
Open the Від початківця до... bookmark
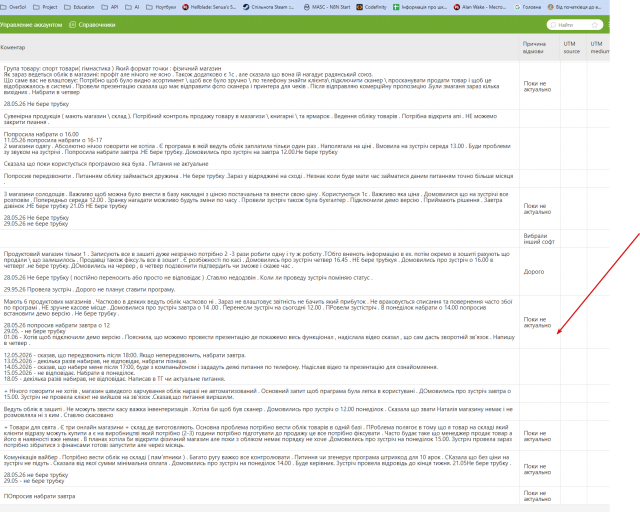coord(574,7)
